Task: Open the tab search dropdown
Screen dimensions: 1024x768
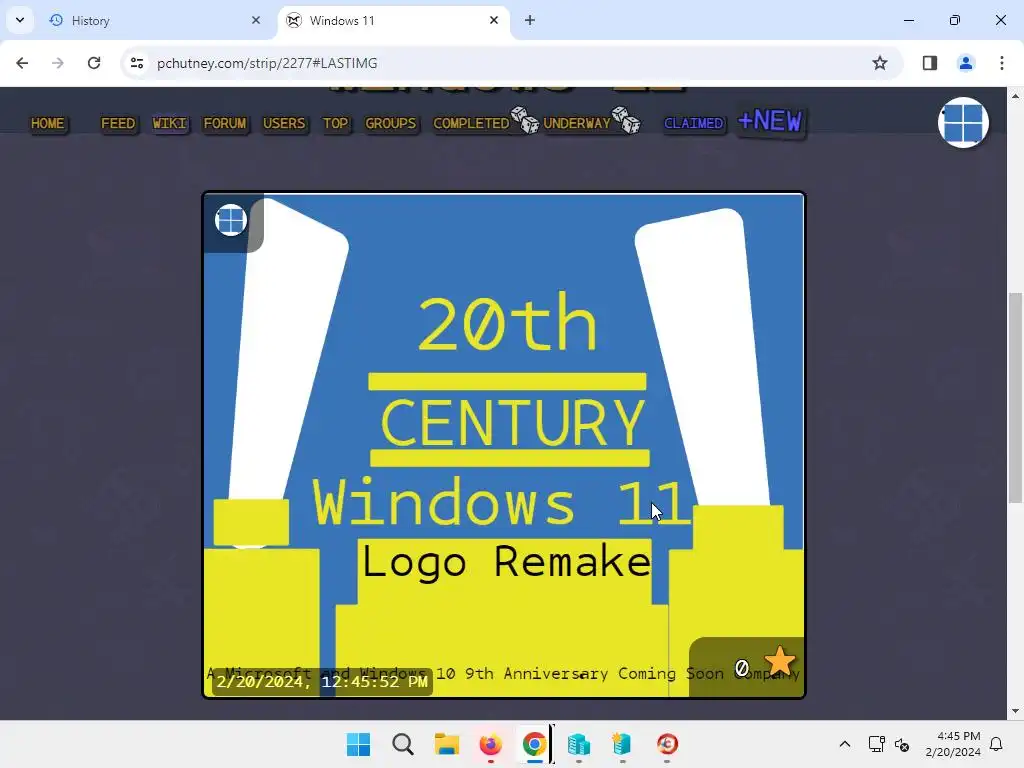Action: tap(20, 20)
